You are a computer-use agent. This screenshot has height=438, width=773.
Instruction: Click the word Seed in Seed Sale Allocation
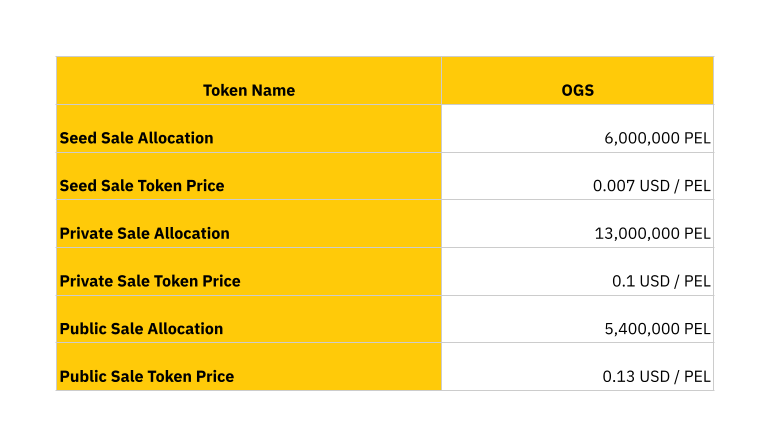(78, 138)
